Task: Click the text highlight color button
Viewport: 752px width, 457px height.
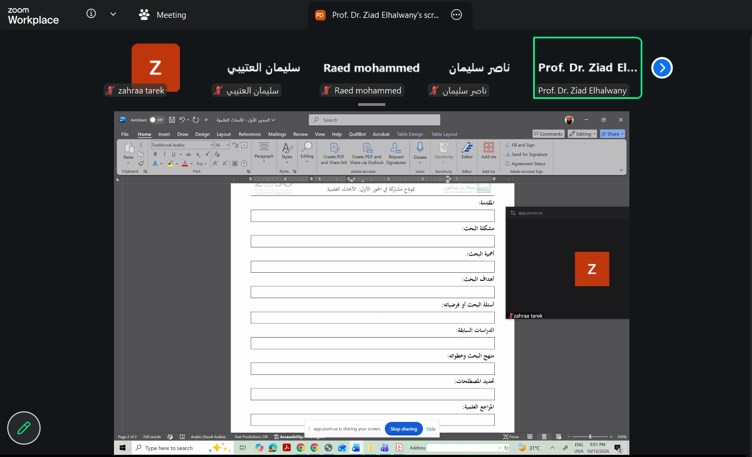Action: pyautogui.click(x=170, y=164)
